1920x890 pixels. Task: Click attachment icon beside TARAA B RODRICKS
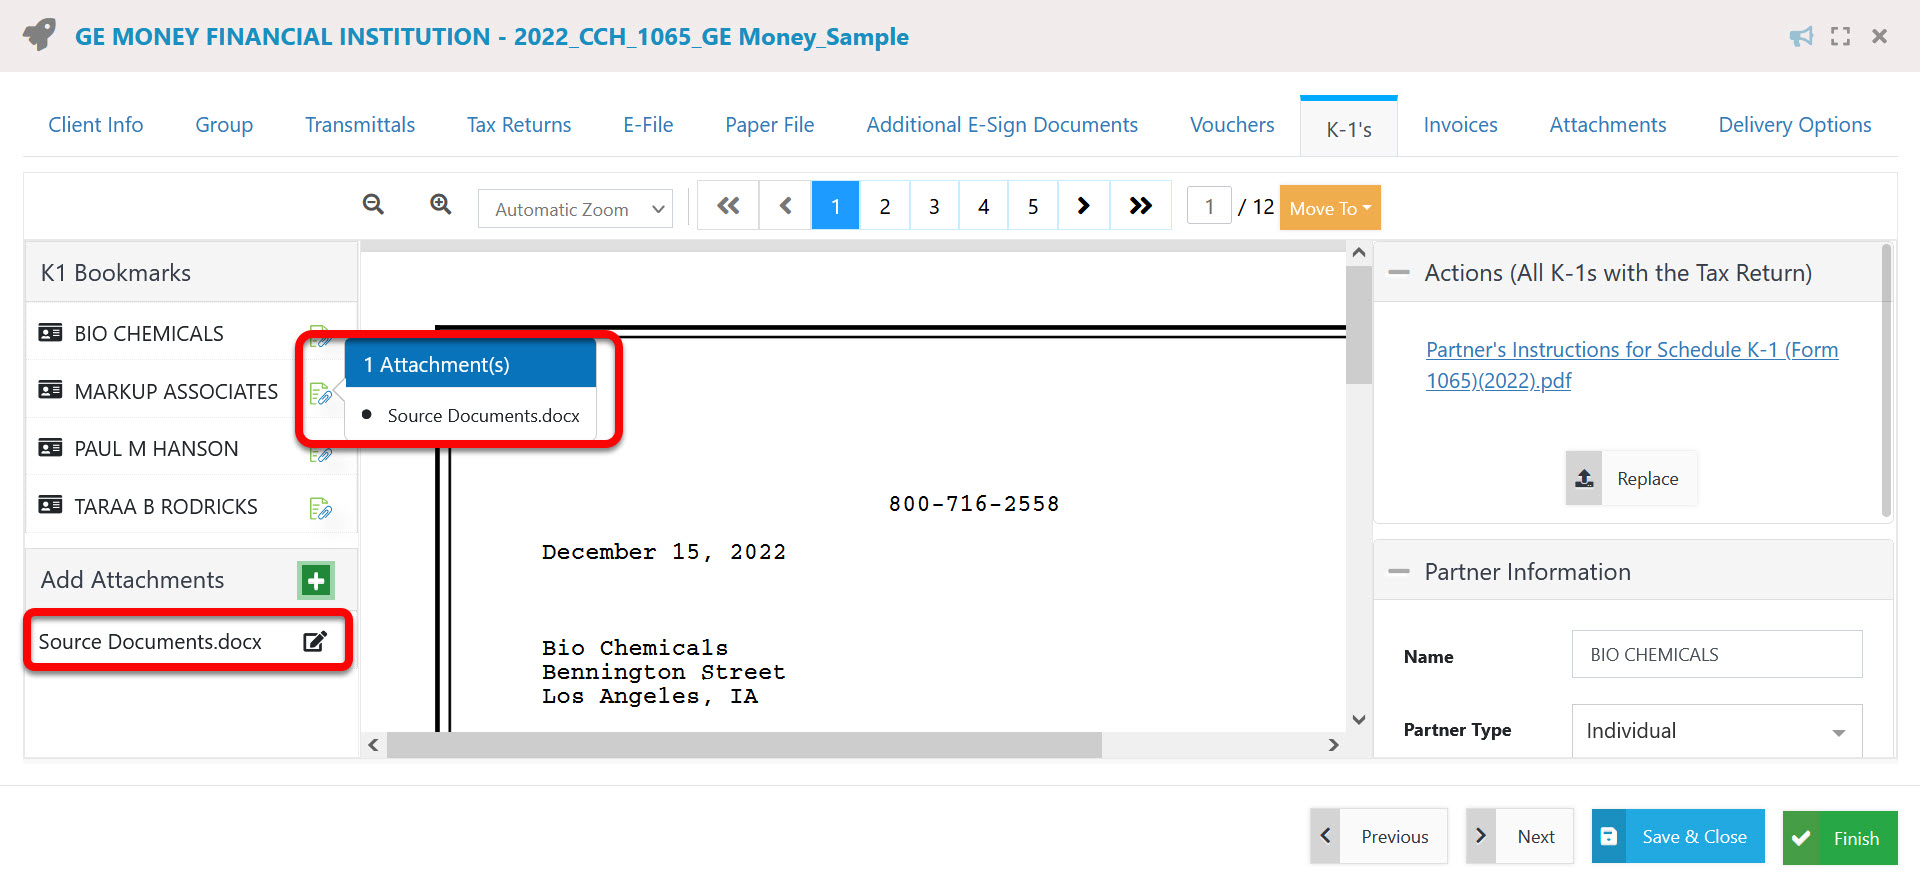click(x=320, y=508)
